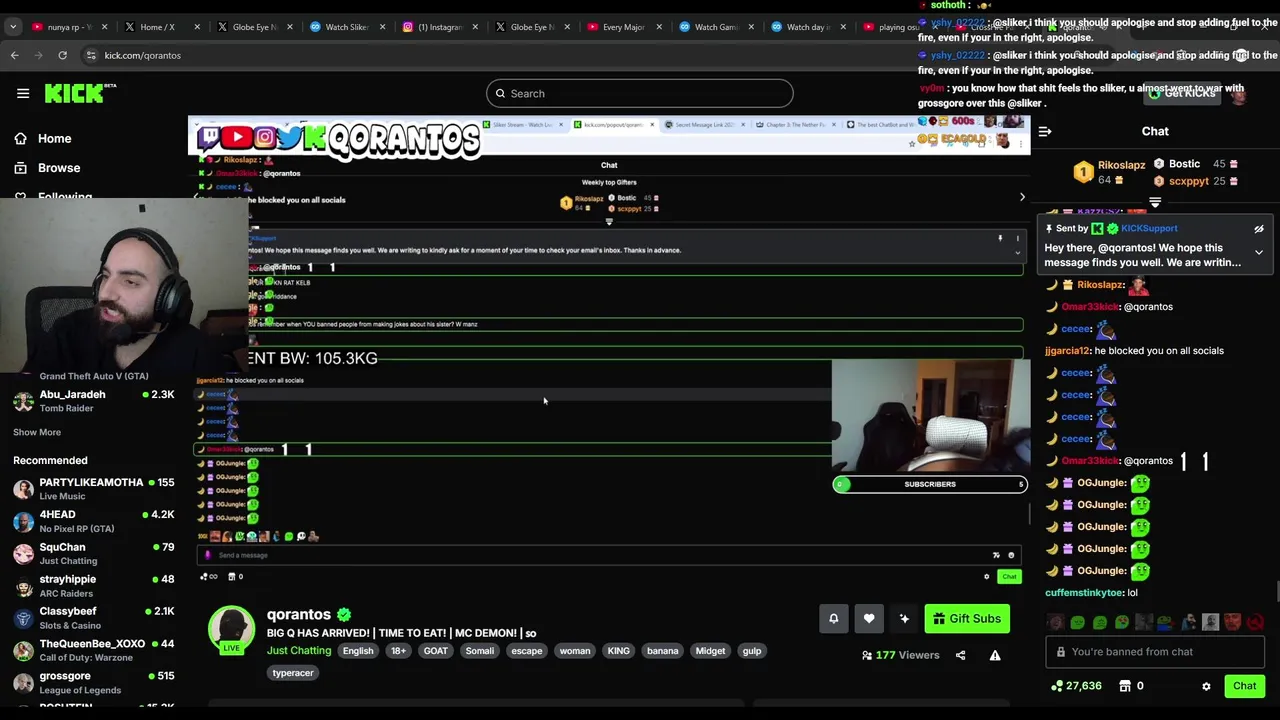The image size is (1280, 720).
Task: Click the chat panel scrollbar
Action: click(1277, 592)
